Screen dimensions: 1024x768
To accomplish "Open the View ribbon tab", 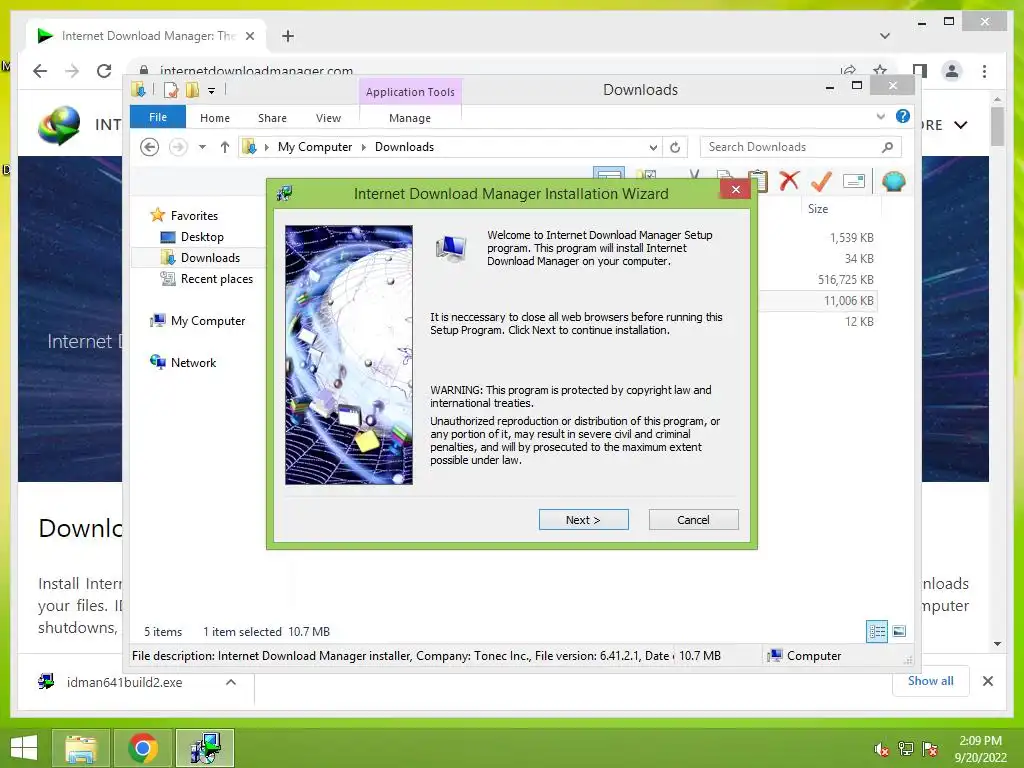I will point(328,118).
